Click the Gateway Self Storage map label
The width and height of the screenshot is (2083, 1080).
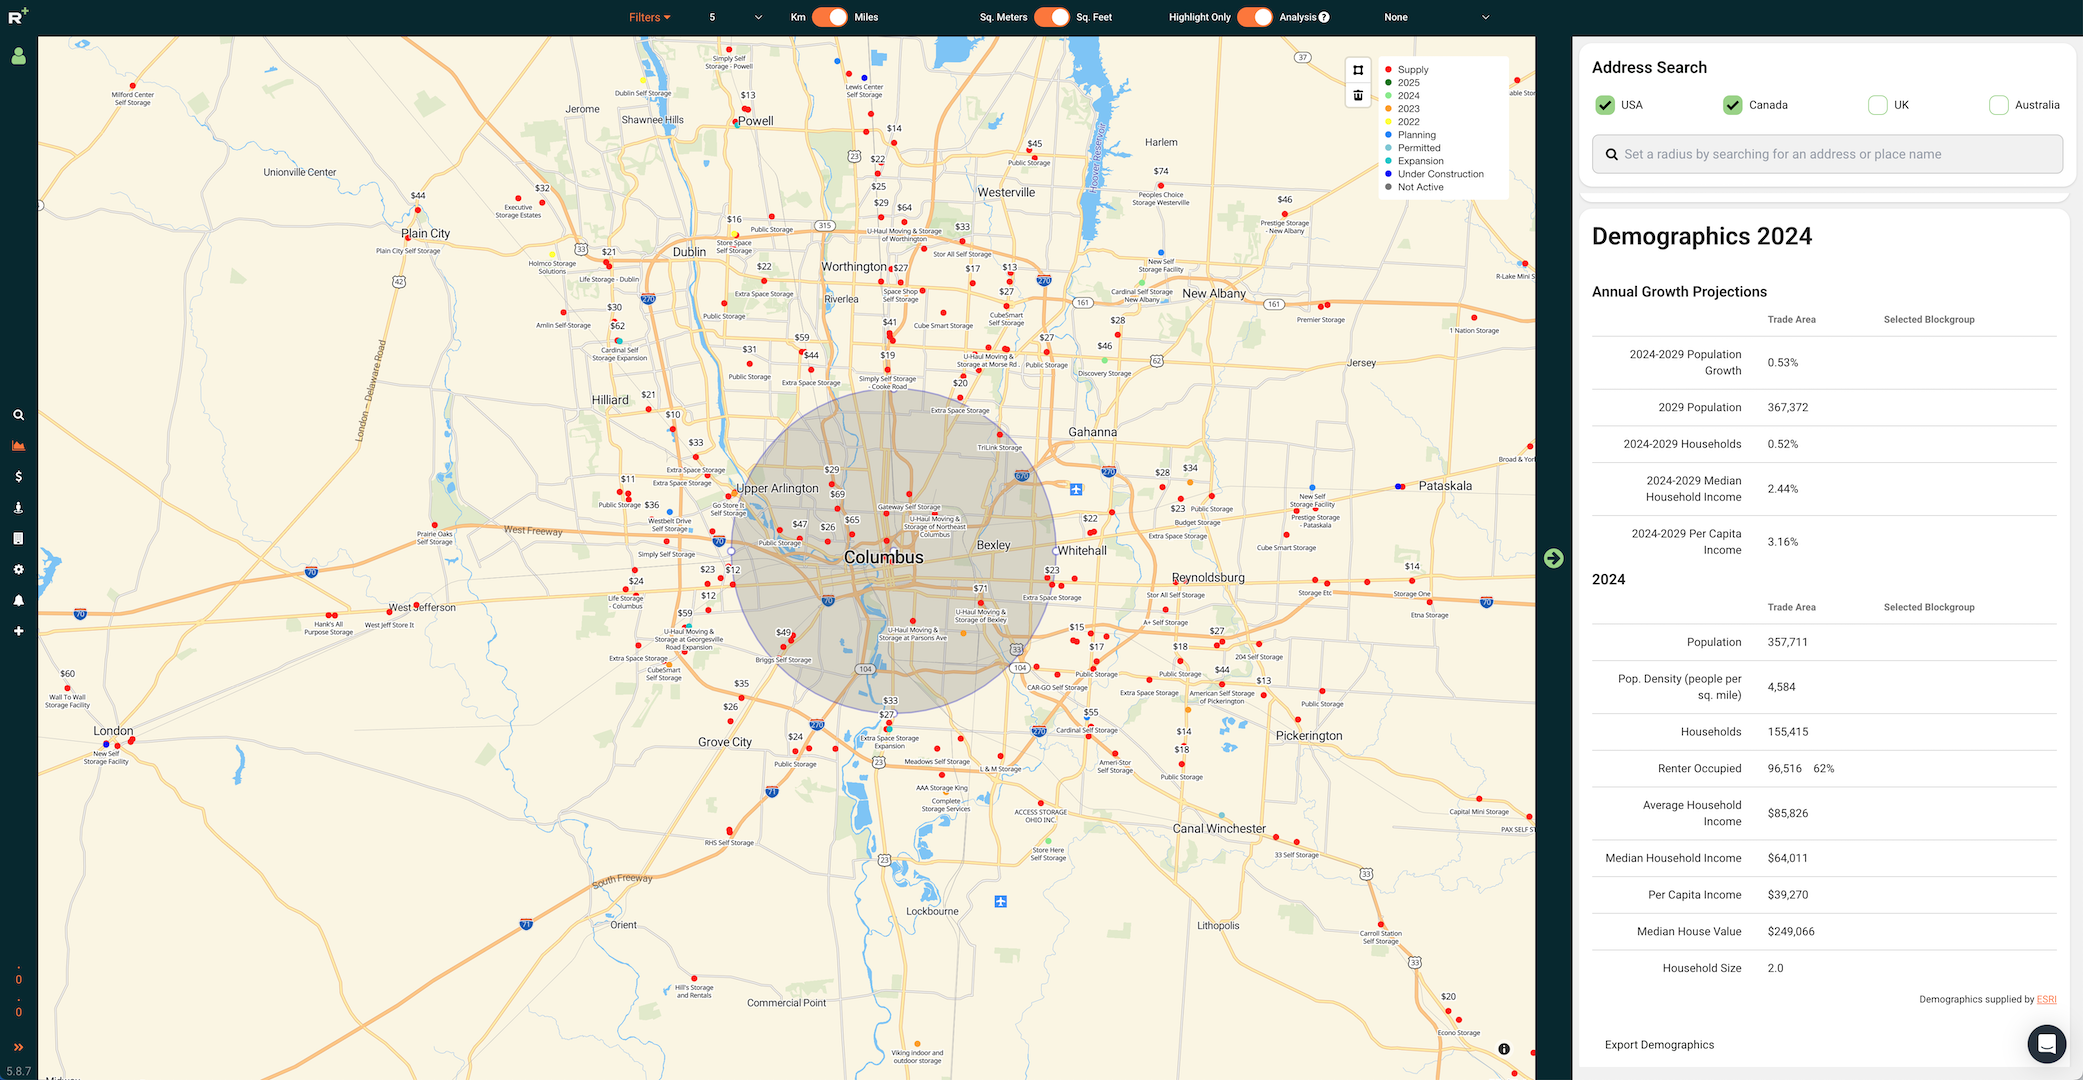pyautogui.click(x=909, y=507)
